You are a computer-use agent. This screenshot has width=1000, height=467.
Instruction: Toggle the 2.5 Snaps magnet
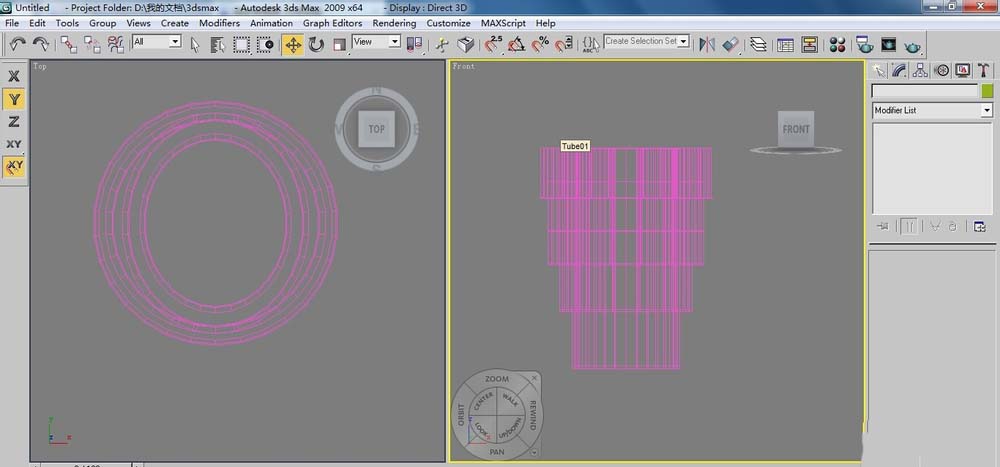click(x=493, y=44)
